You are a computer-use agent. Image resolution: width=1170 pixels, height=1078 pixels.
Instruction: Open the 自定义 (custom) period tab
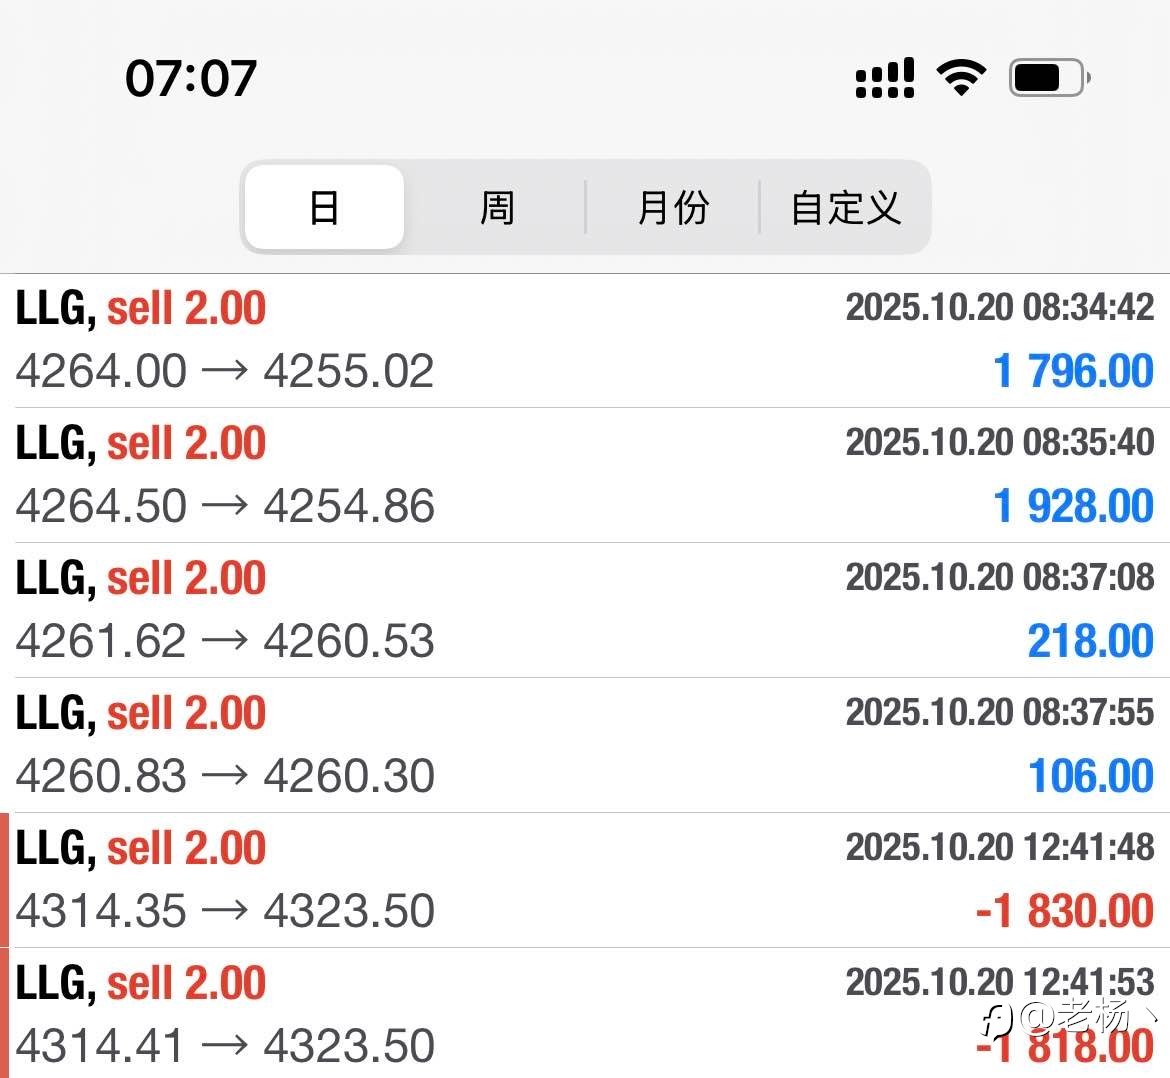pos(845,207)
